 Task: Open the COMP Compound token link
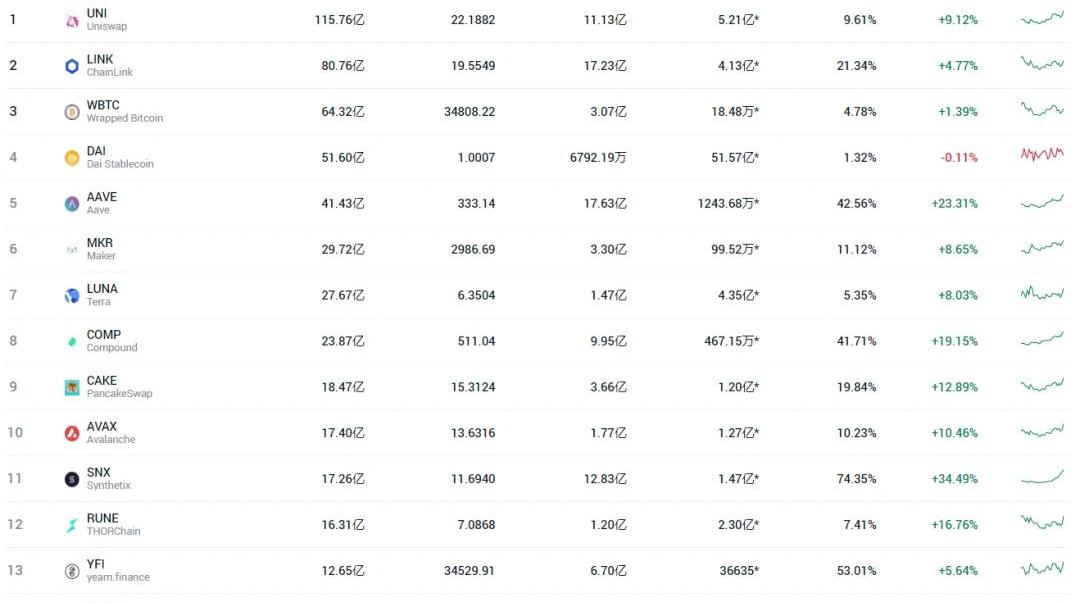(x=104, y=335)
